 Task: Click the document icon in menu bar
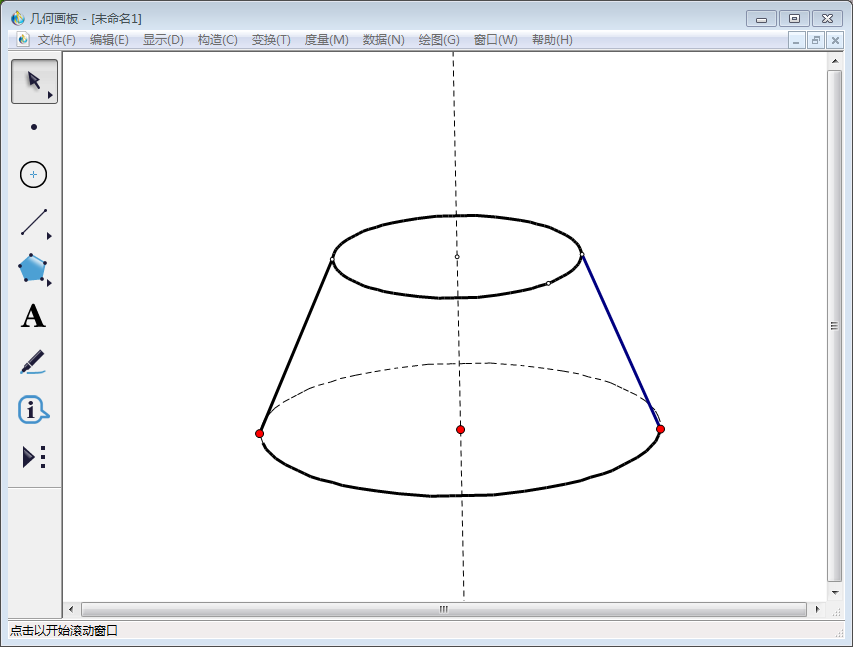coord(23,40)
